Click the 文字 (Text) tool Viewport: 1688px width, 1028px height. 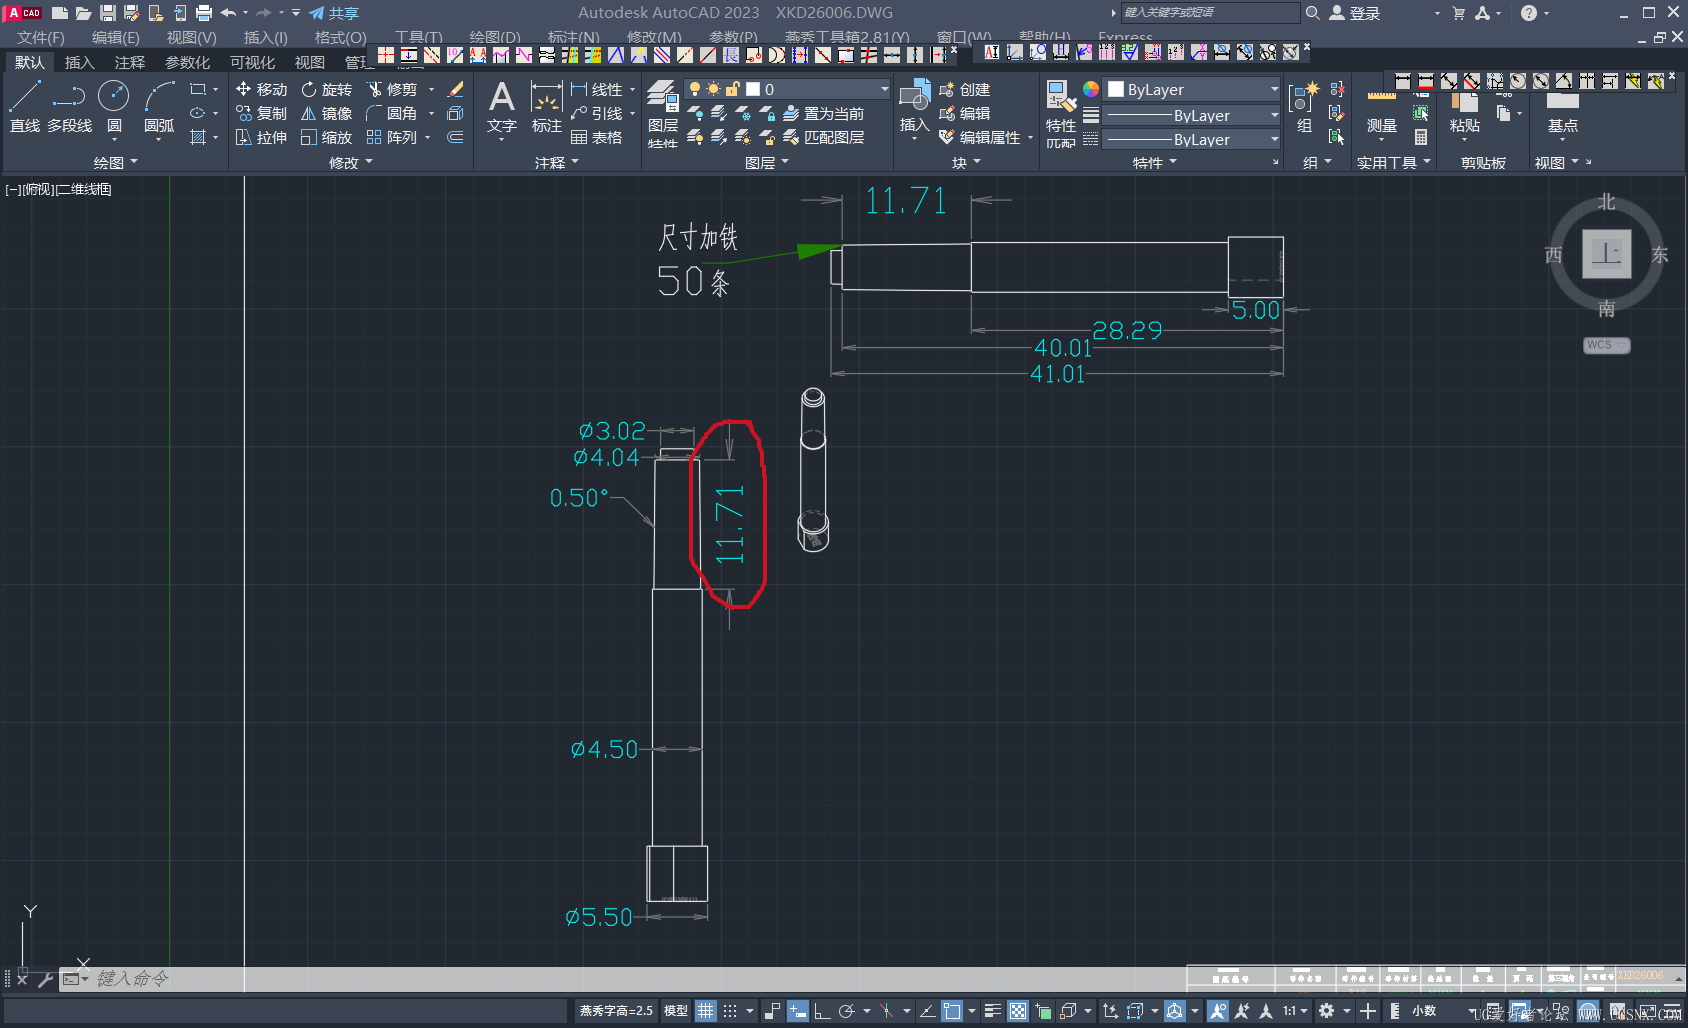tap(502, 108)
